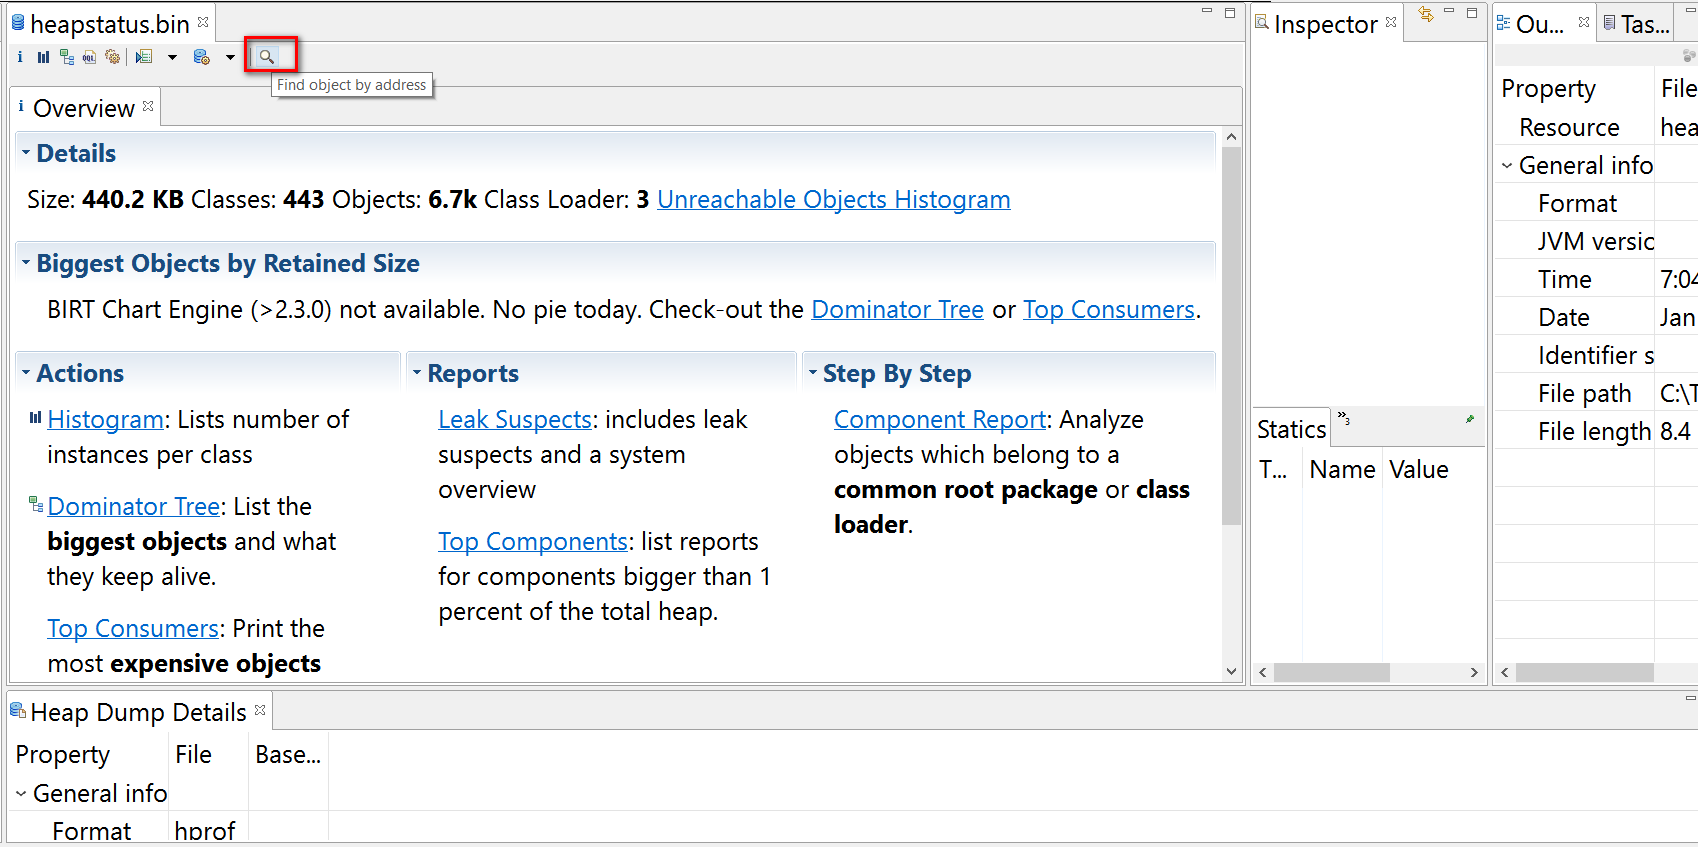Select the Resource row in Outline properties
1698x847 pixels.
pyautogui.click(x=1596, y=127)
